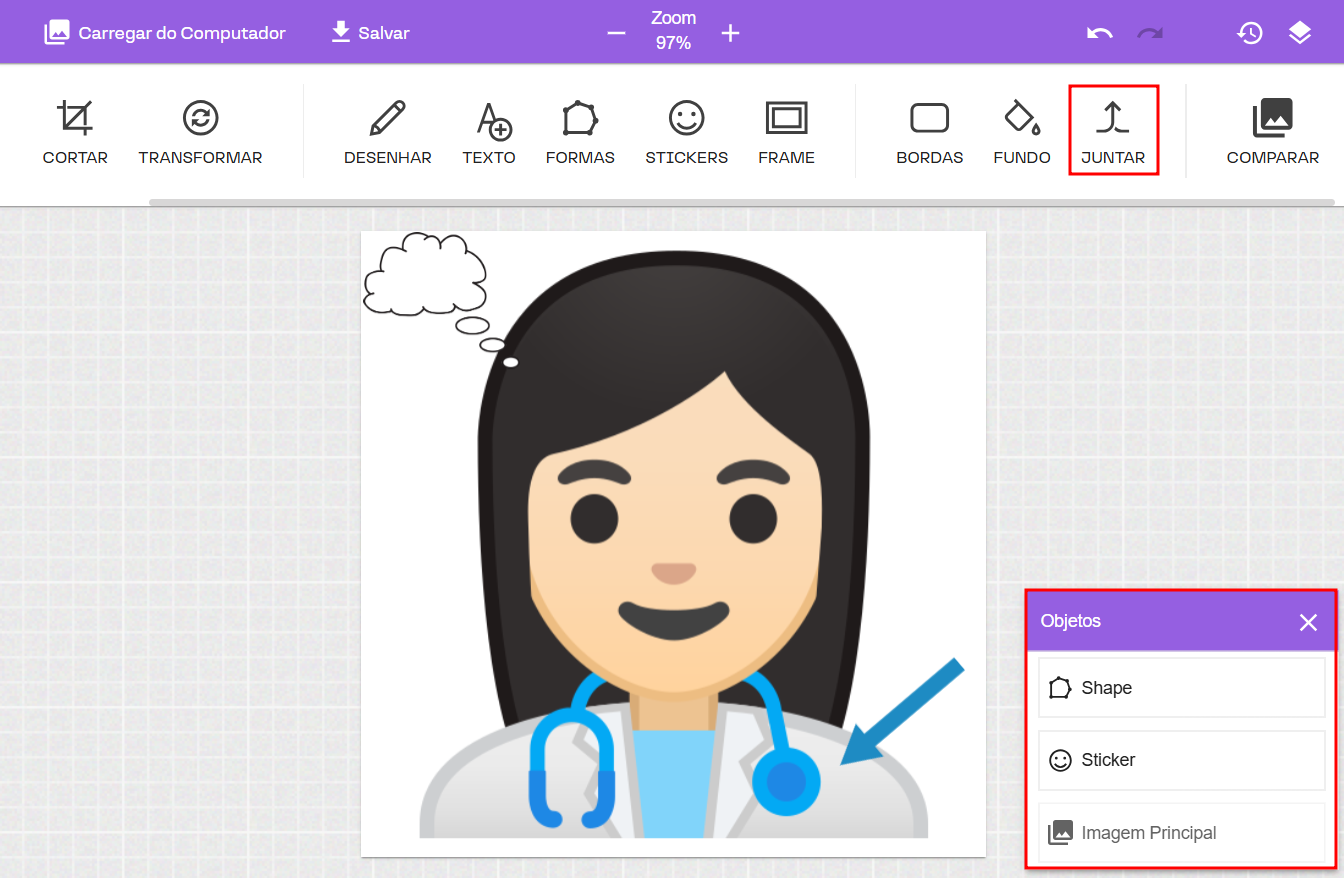Choose the Desenhar pencil tool
1344x878 pixels.
pos(387,132)
